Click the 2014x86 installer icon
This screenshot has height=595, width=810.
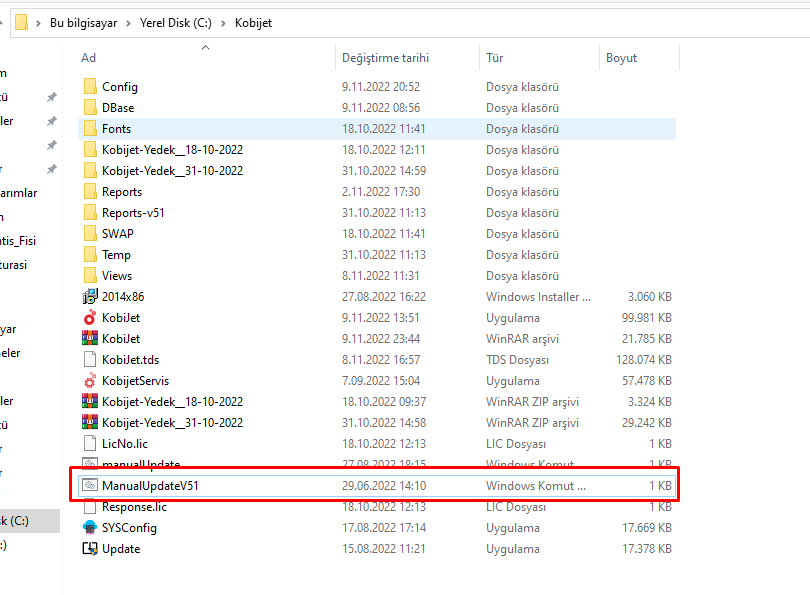pos(90,296)
